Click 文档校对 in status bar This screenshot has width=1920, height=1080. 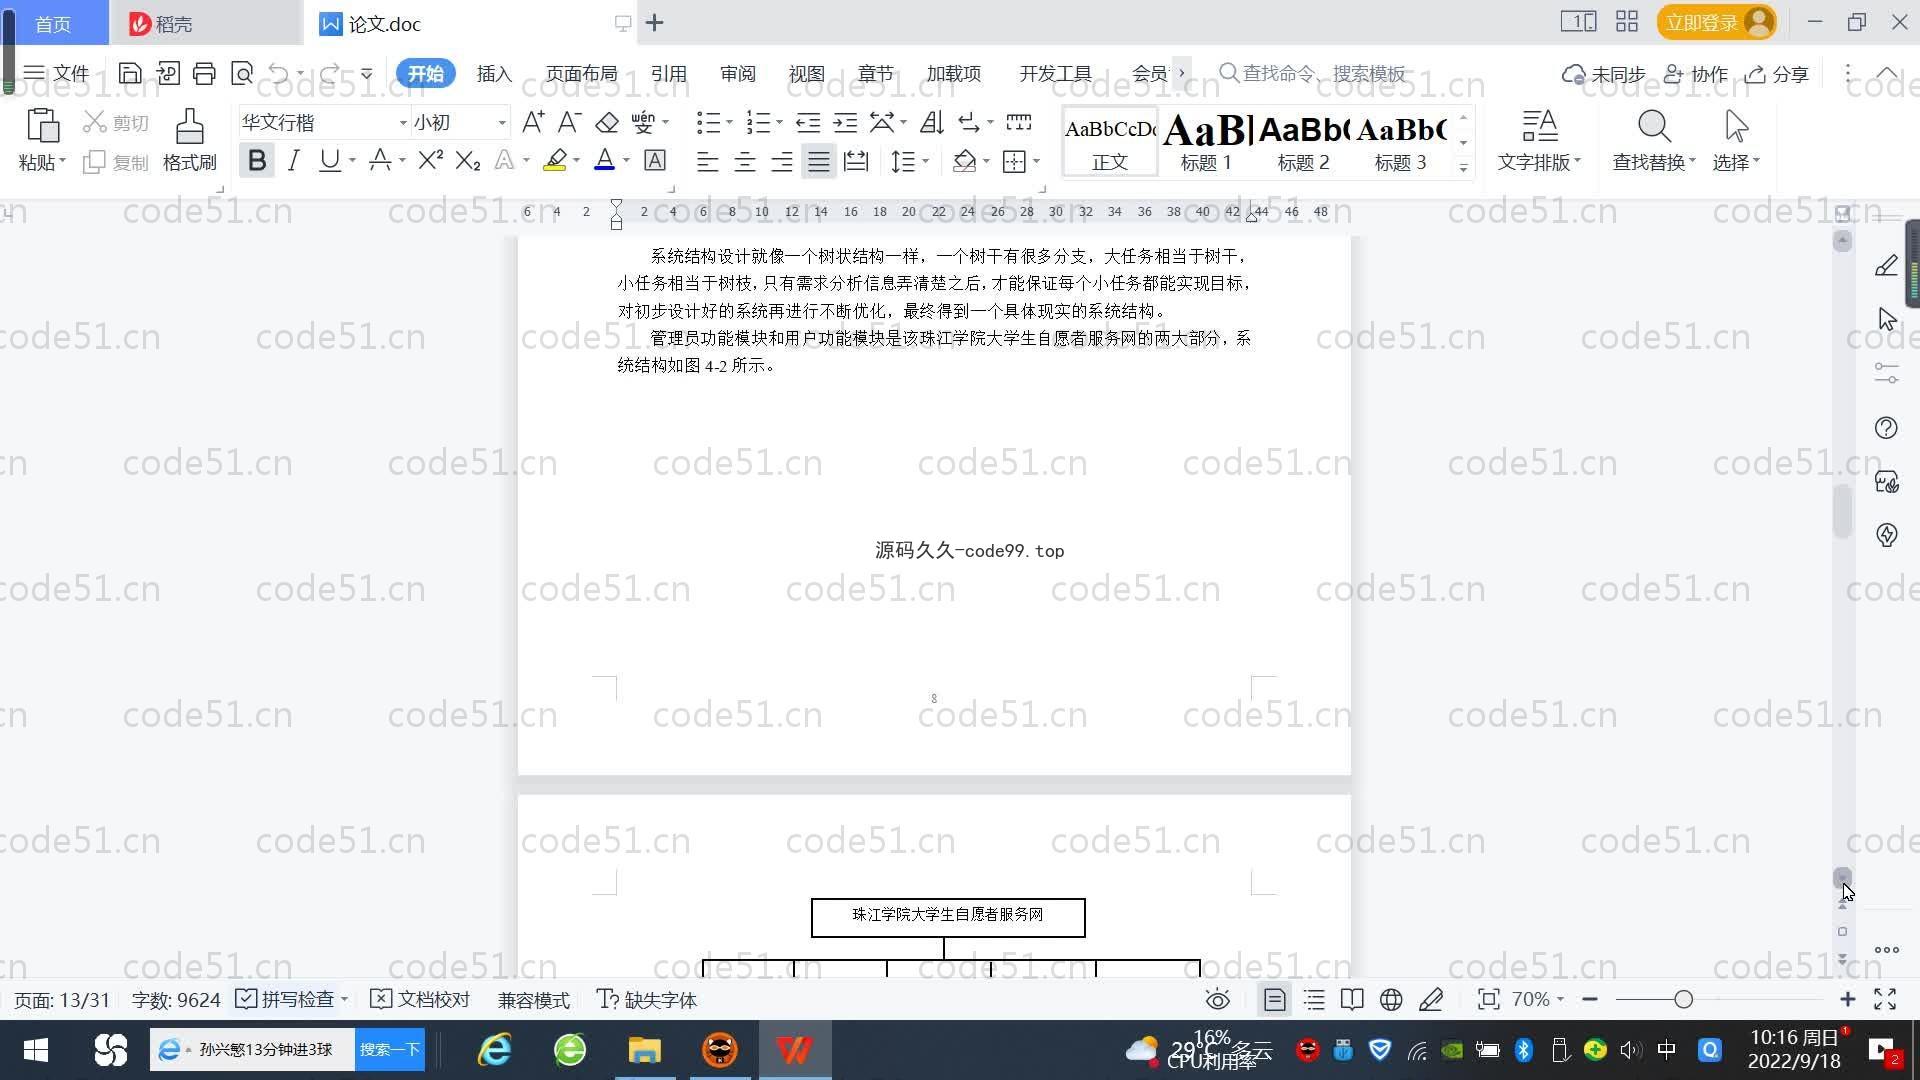420,1000
